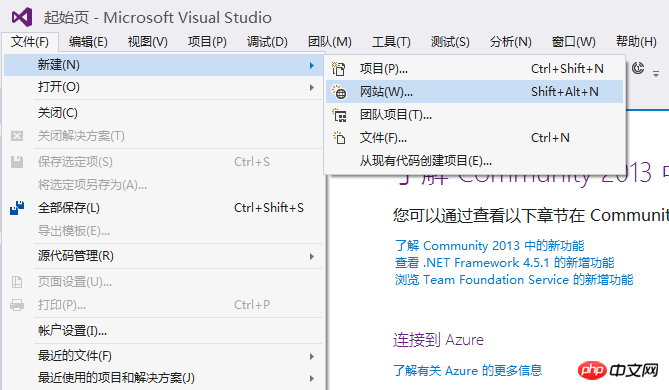The height and width of the screenshot is (390, 669).
Task: Click the team project icon beside 团队项目(T)
Action: (339, 115)
